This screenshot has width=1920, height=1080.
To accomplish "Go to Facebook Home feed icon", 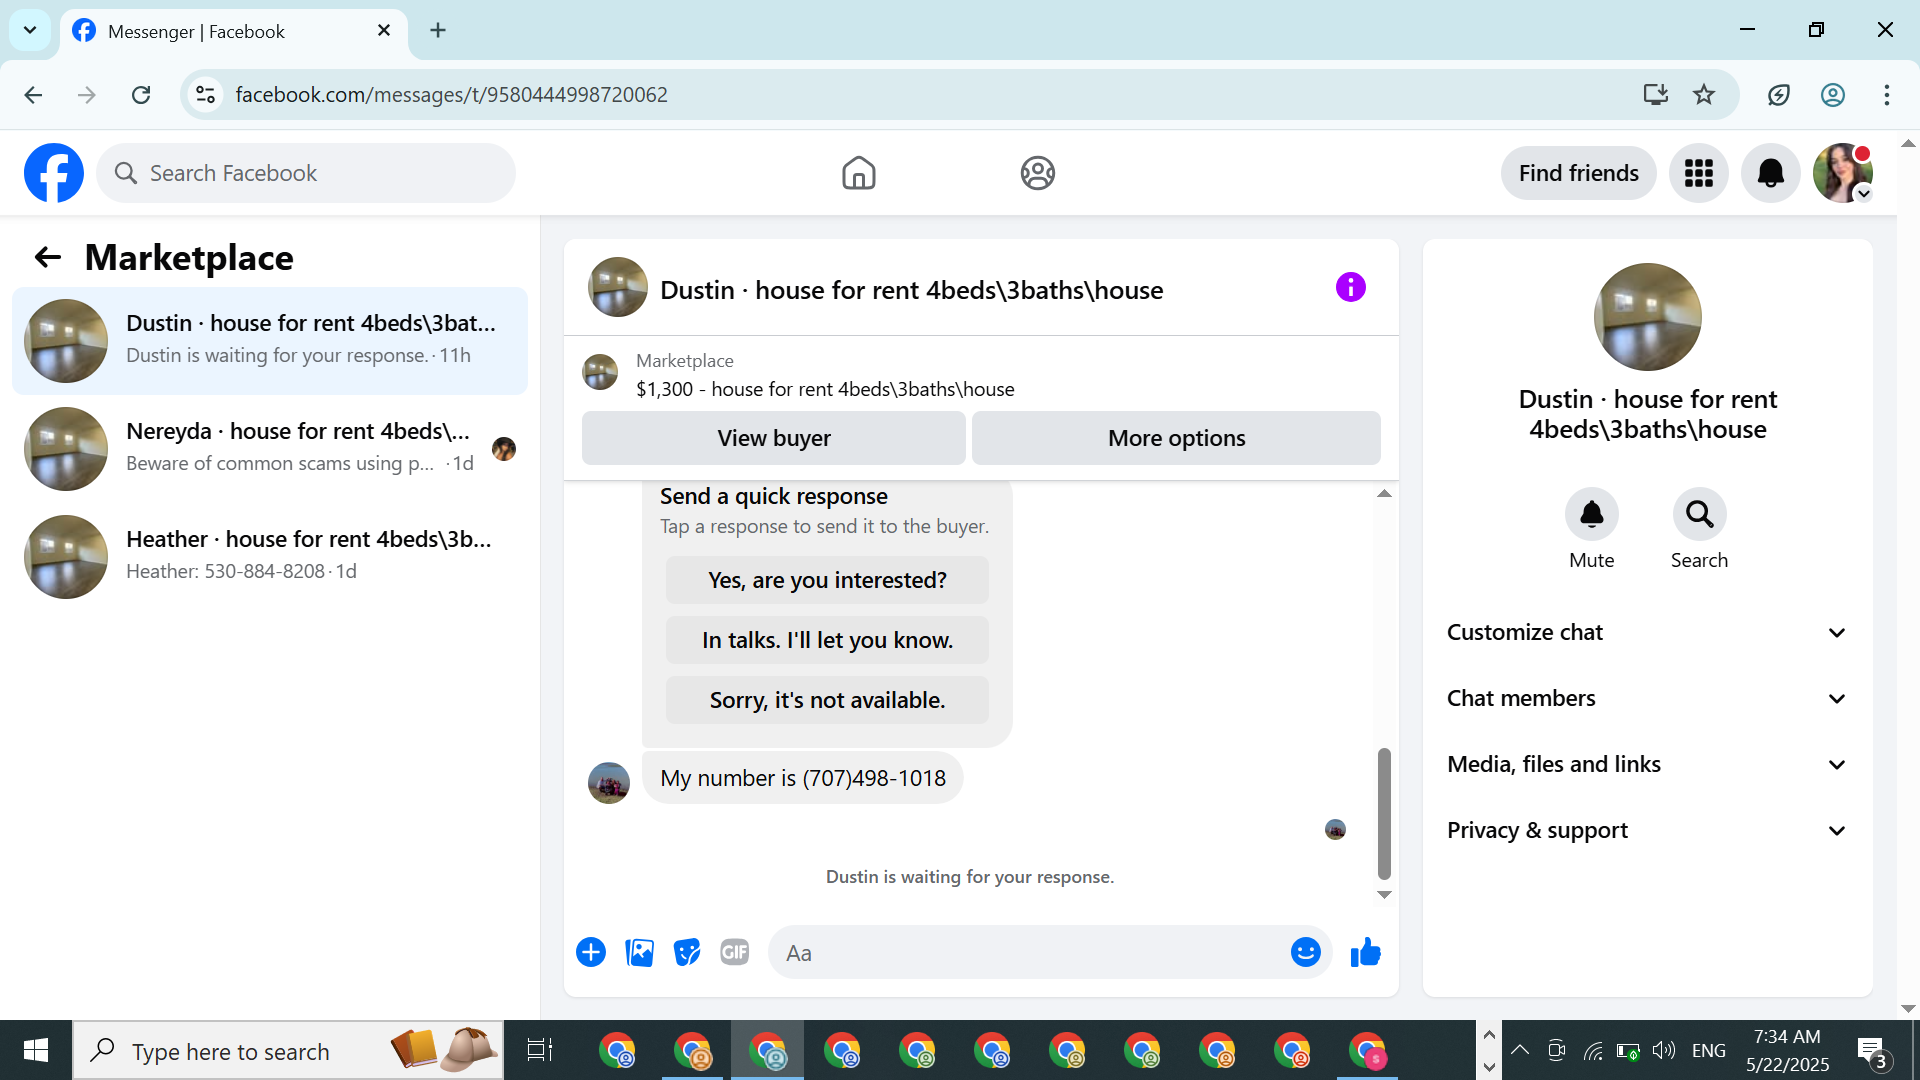I will (x=858, y=173).
